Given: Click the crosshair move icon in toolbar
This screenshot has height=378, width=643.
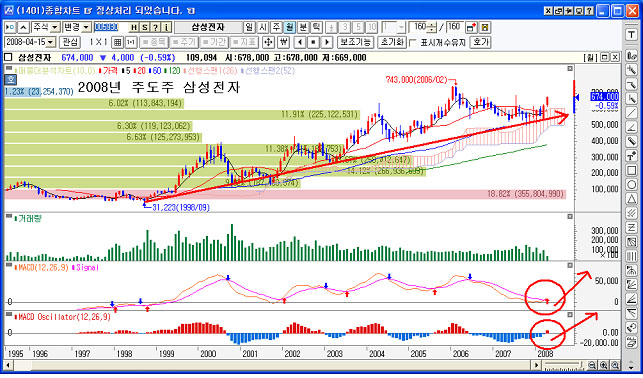Looking at the screenshot, I should point(268,42).
